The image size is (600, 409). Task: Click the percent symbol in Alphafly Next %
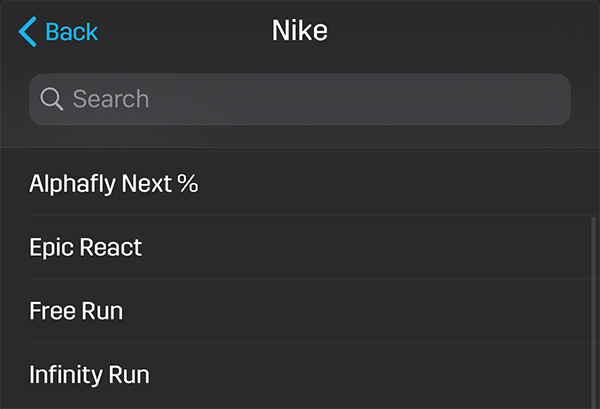[x=188, y=183]
